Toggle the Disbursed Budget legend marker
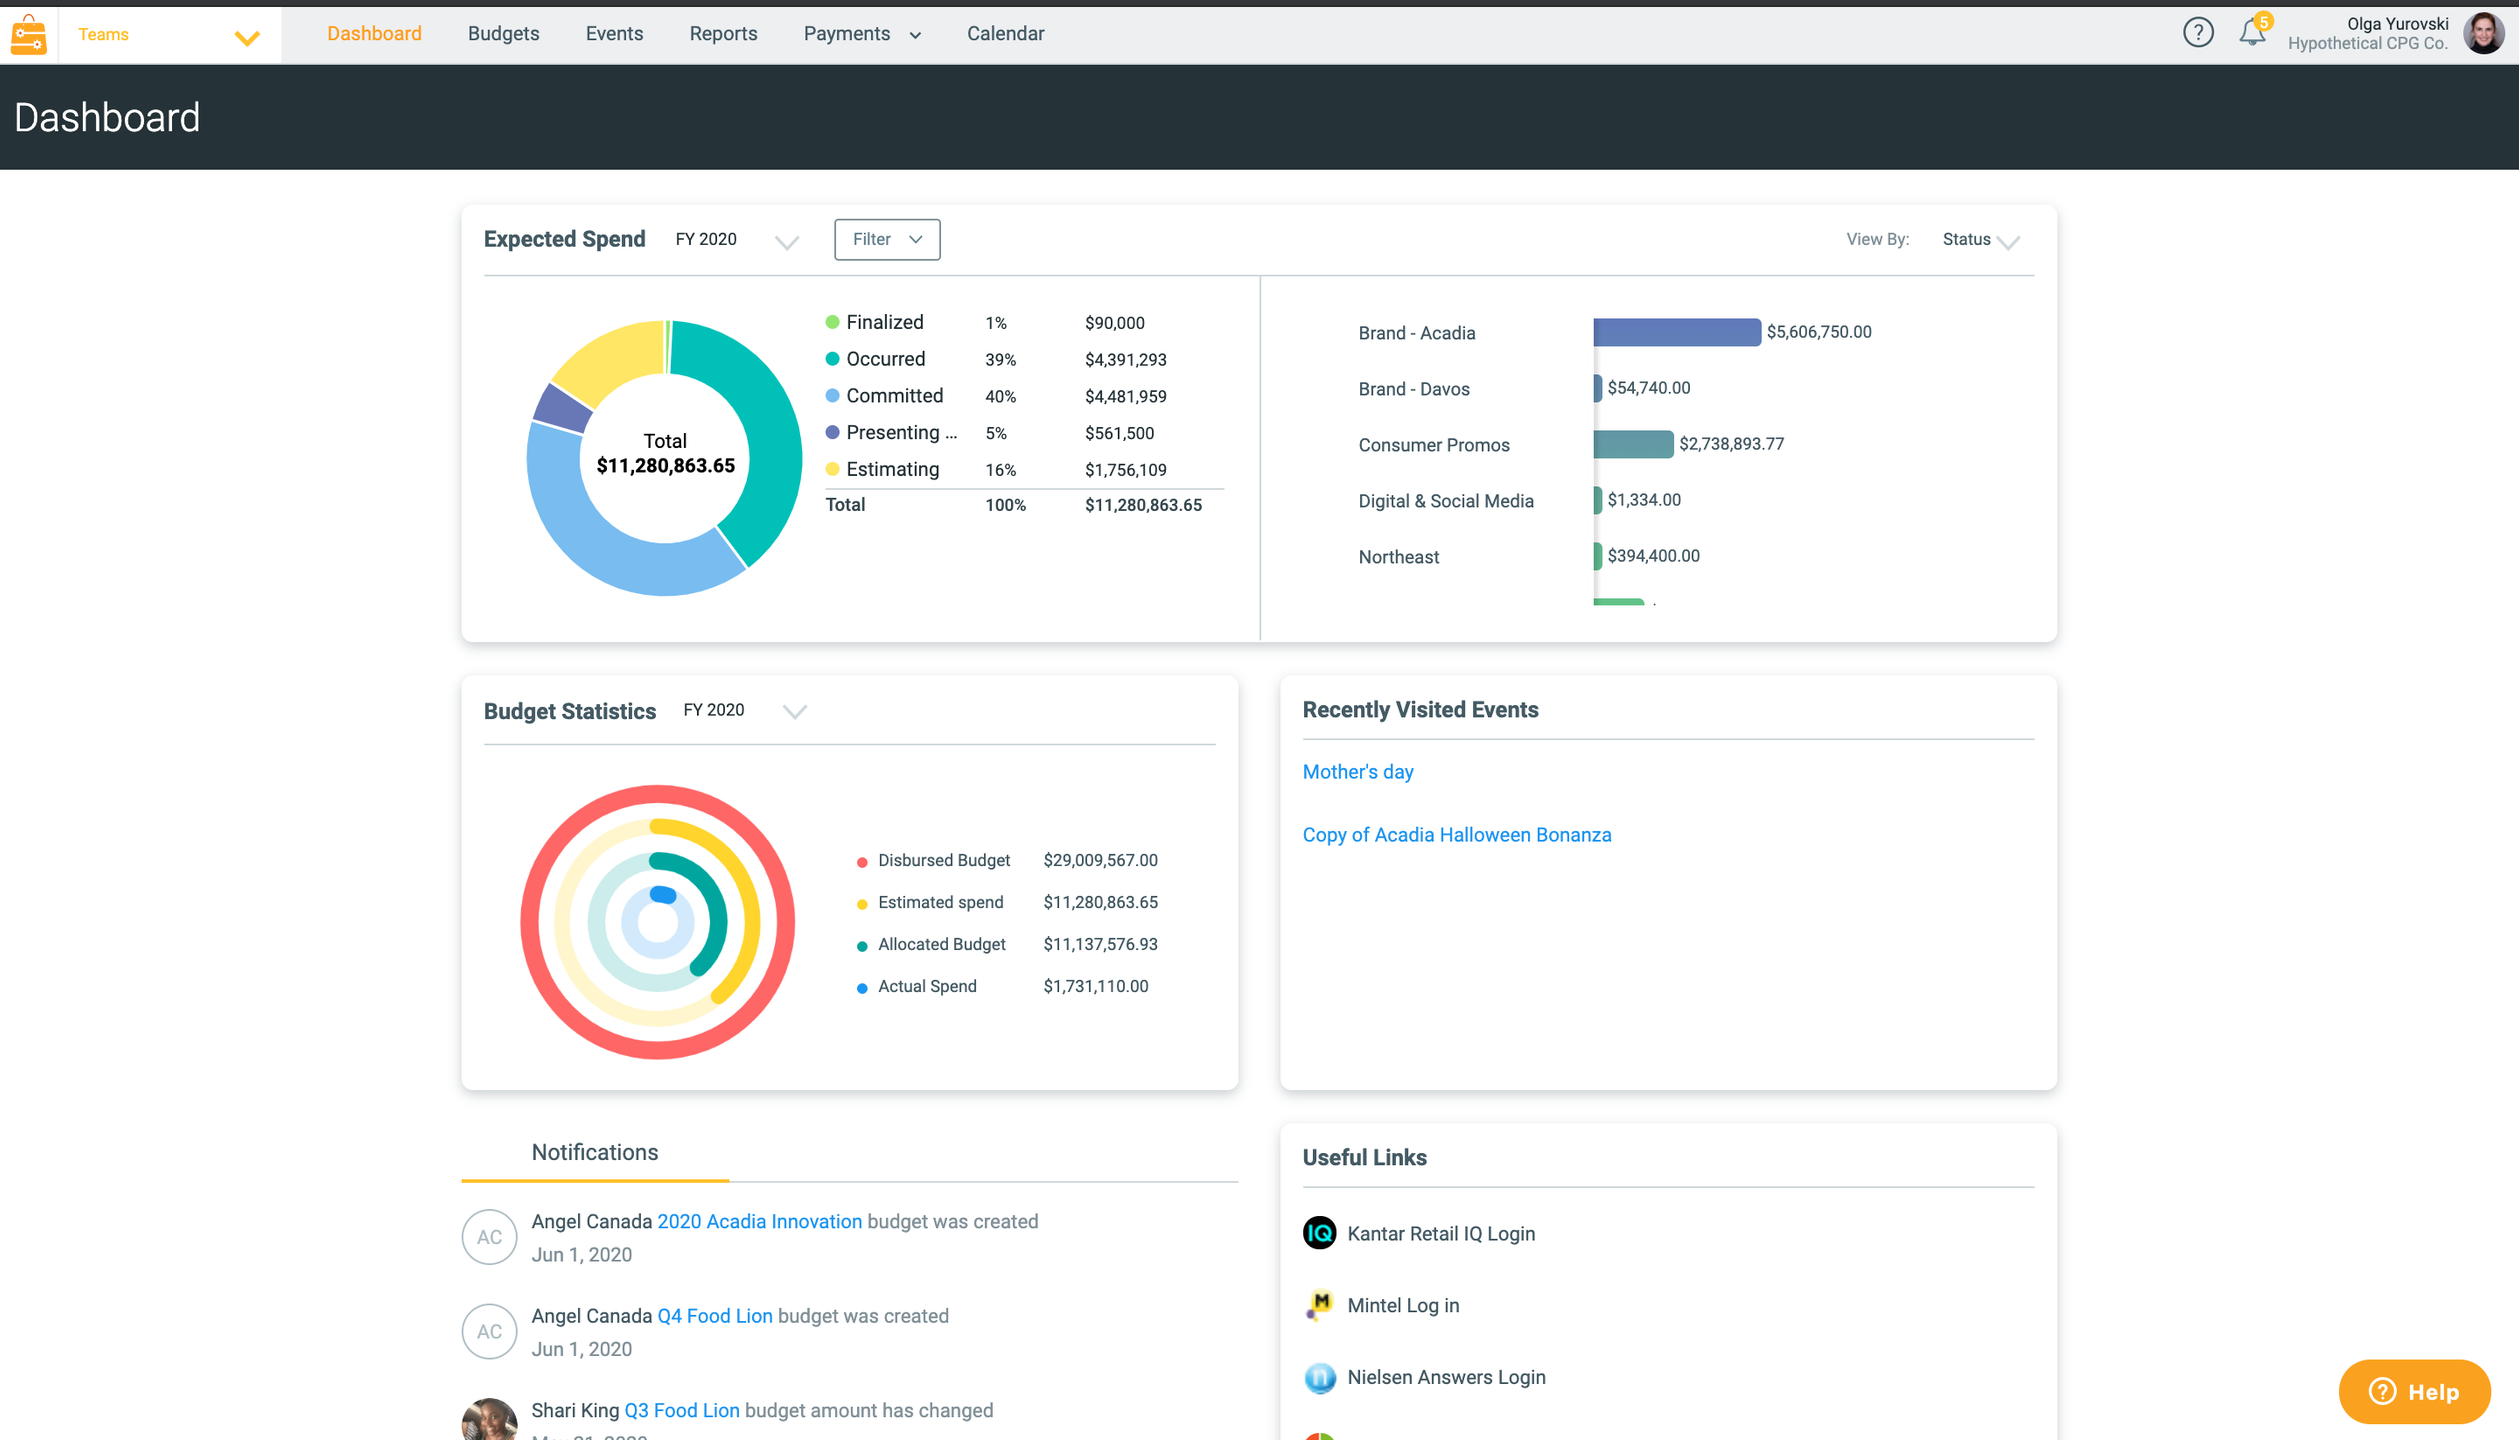This screenshot has width=2519, height=1440. tap(862, 861)
